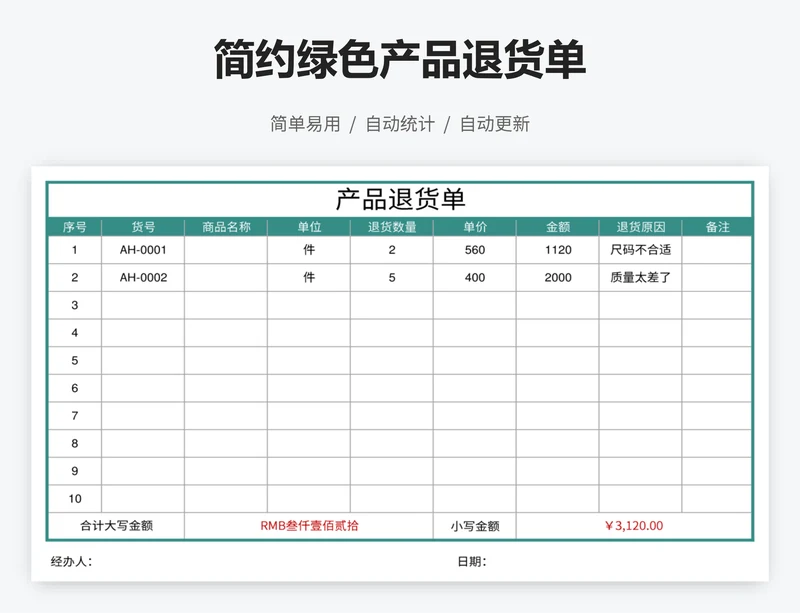800x613 pixels.
Task: Select the 商品名称 column header
Action: pos(226,227)
